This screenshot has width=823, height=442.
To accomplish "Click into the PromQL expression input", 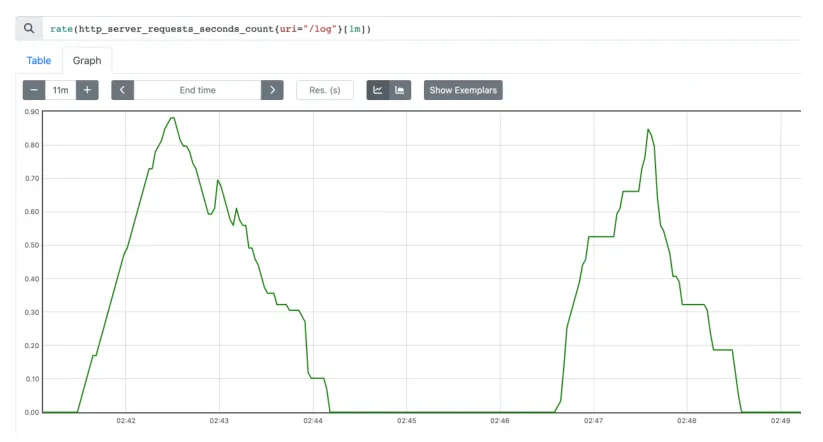I will click(x=423, y=29).
